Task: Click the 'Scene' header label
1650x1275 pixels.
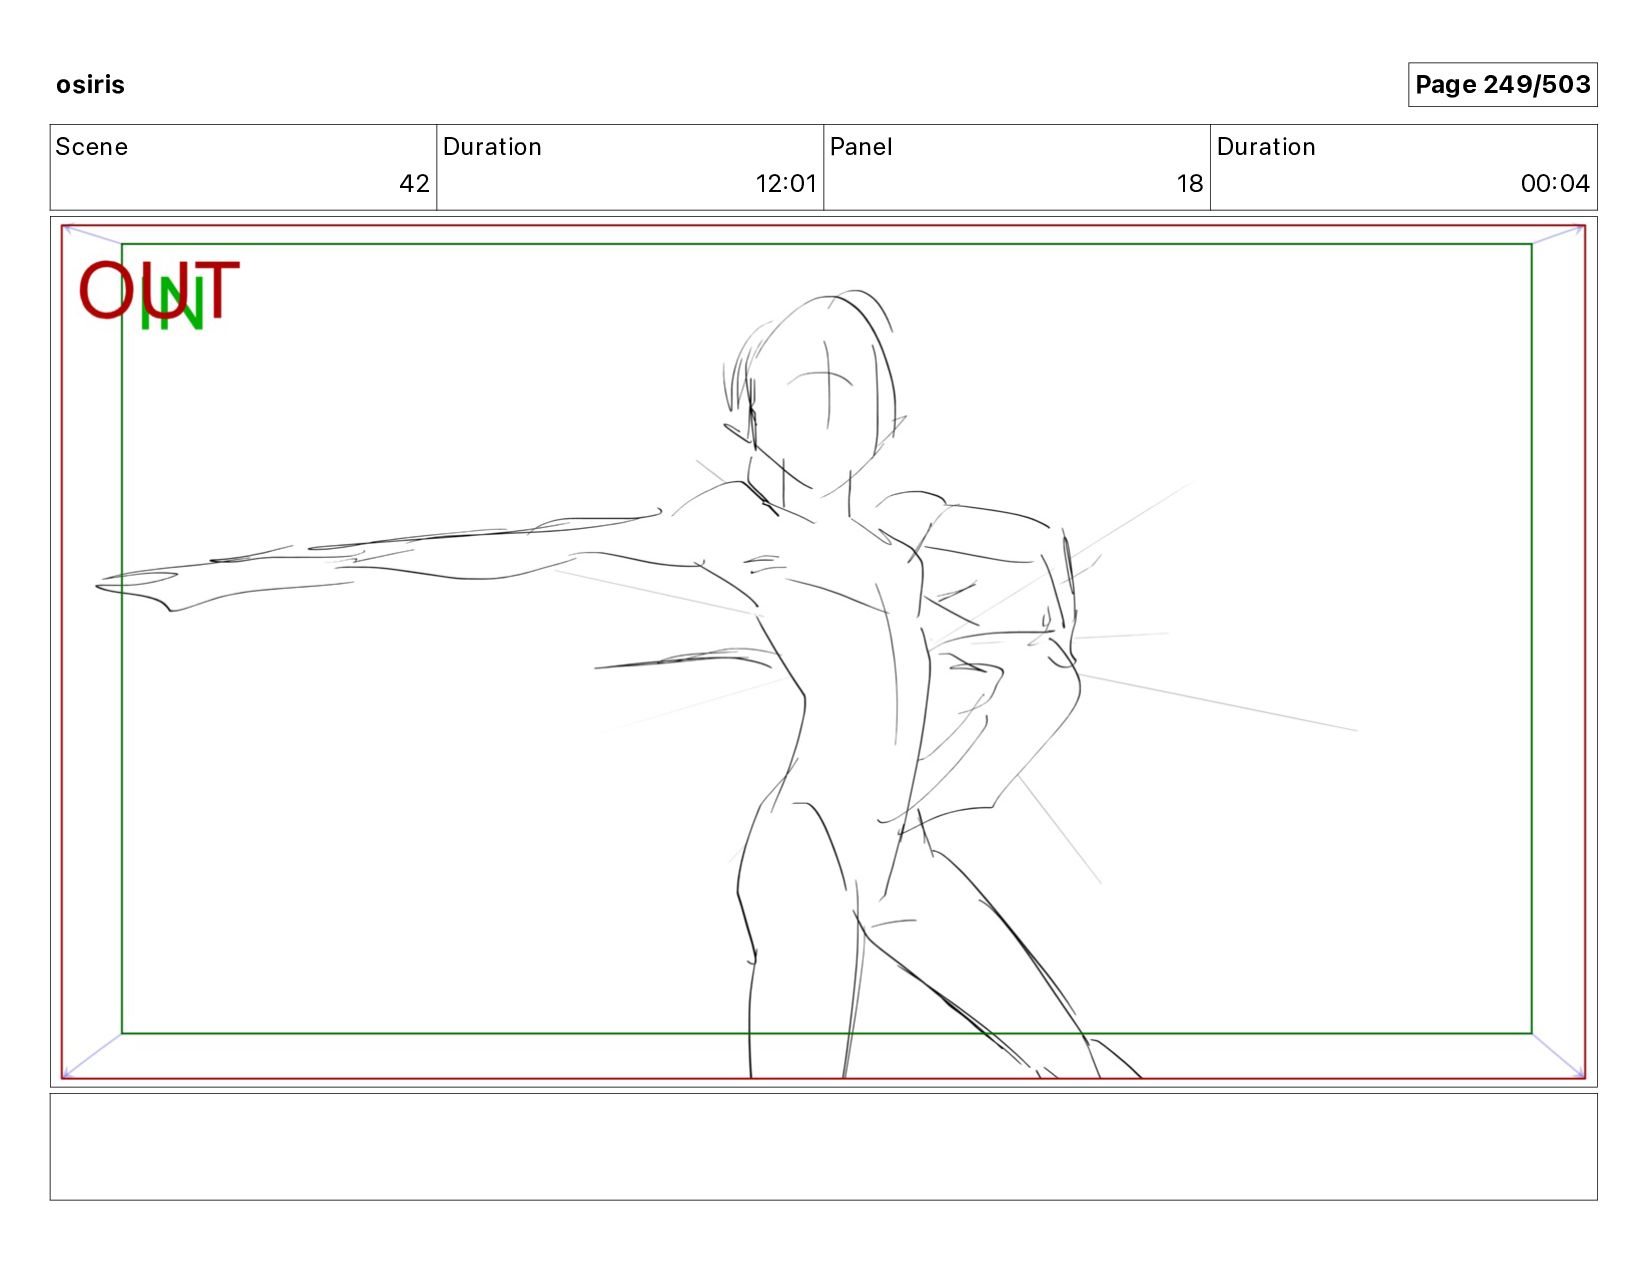Action: click(x=92, y=147)
